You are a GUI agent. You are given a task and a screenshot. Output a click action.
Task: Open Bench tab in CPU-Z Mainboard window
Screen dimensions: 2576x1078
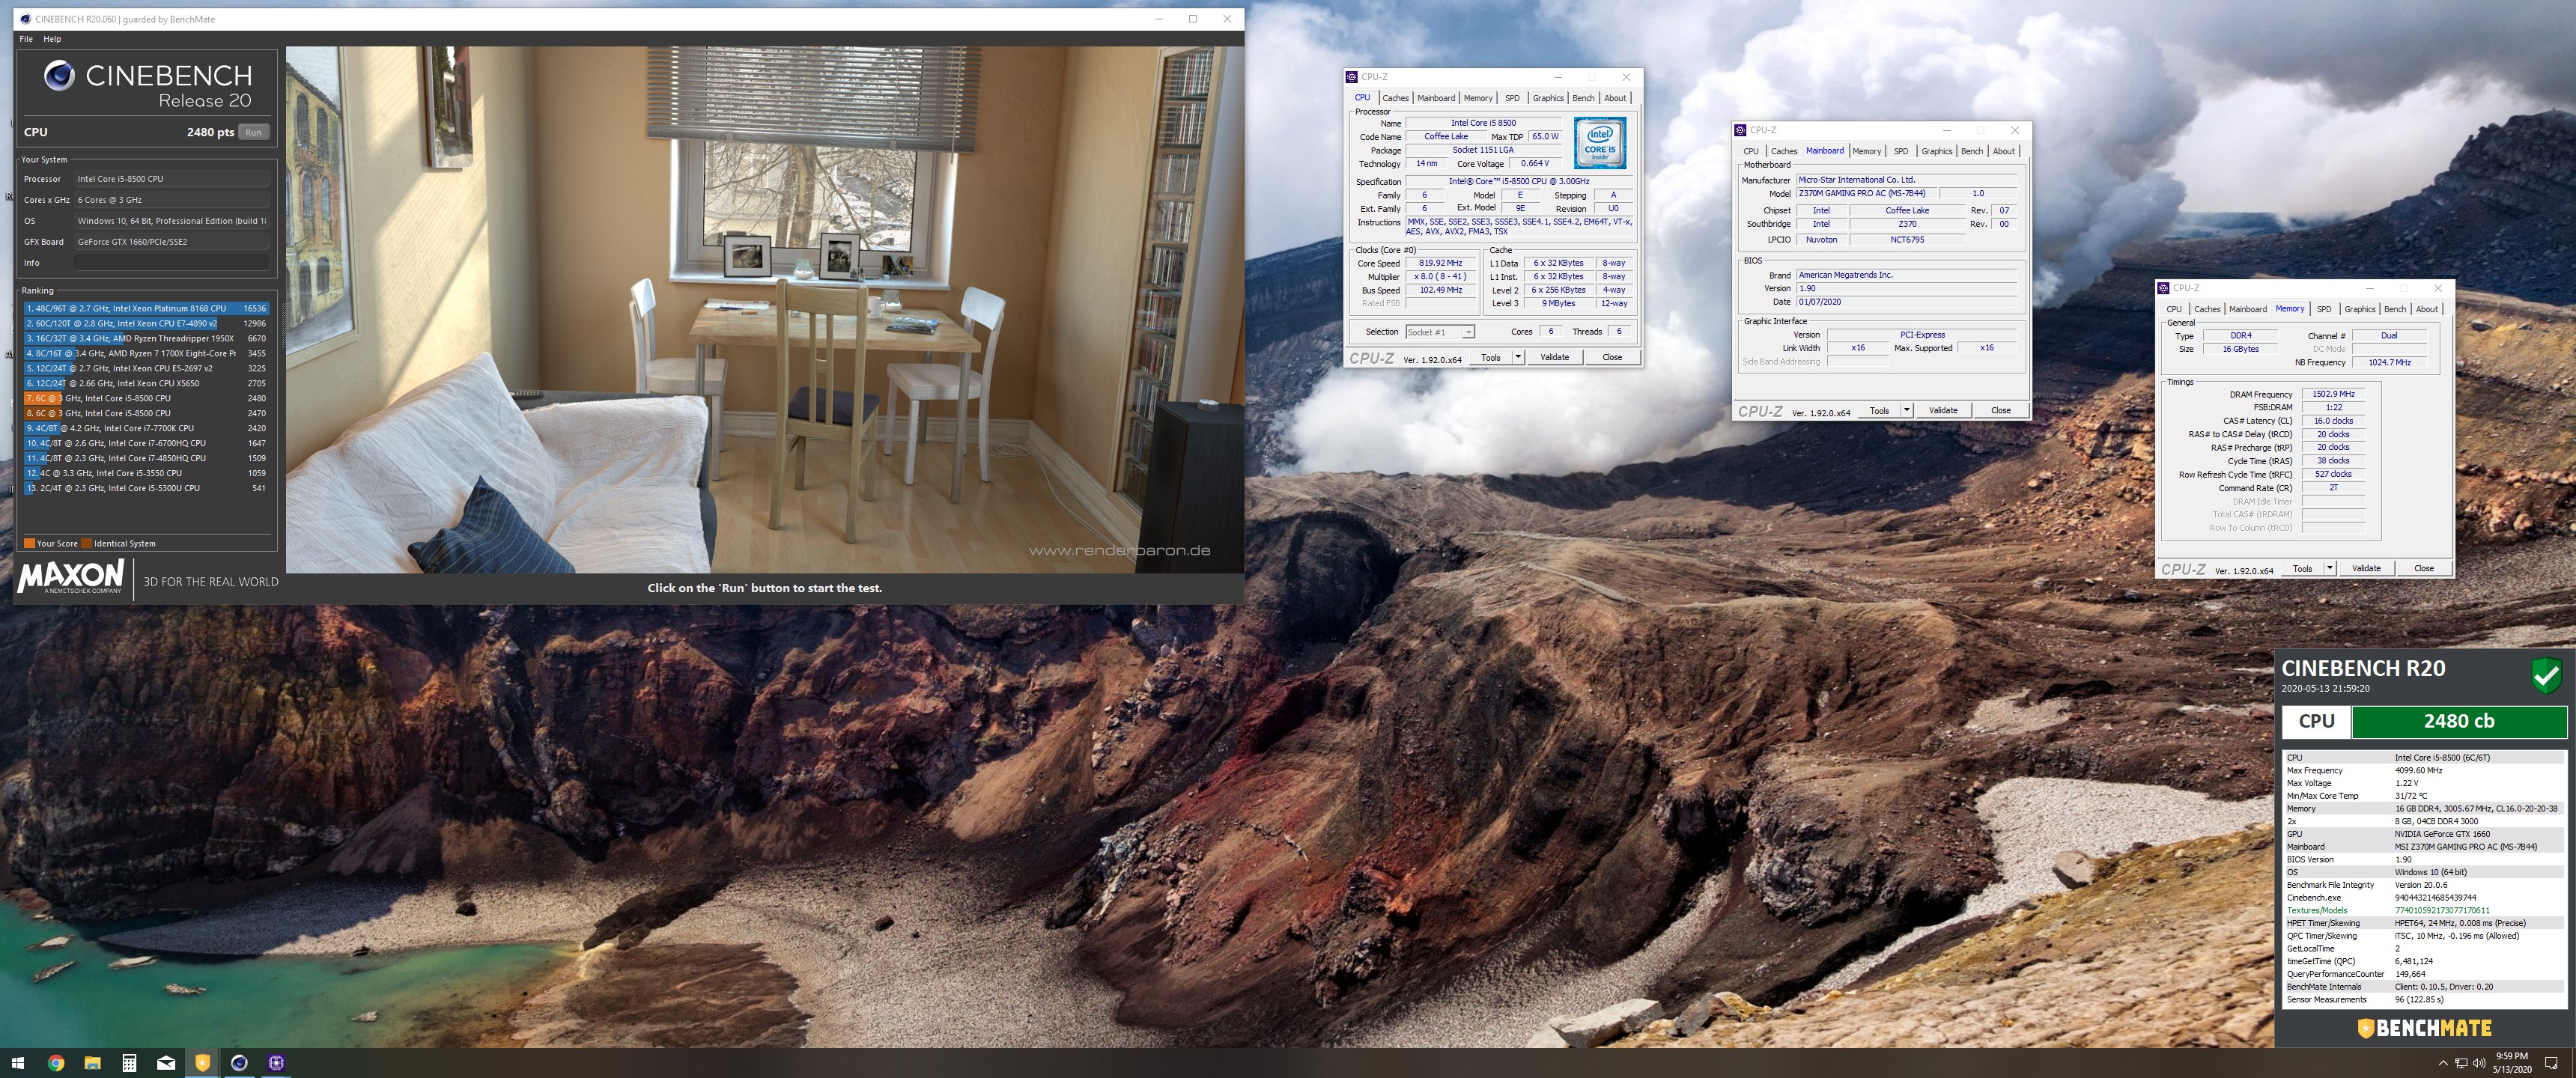pos(1972,151)
